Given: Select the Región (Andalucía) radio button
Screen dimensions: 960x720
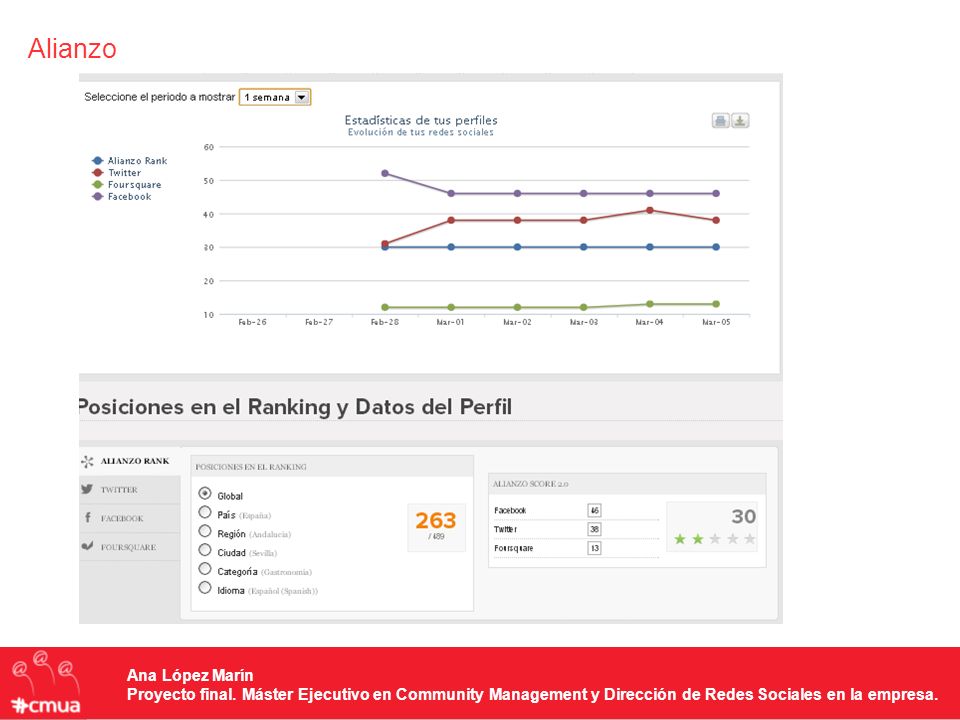Looking at the screenshot, I should [205, 531].
